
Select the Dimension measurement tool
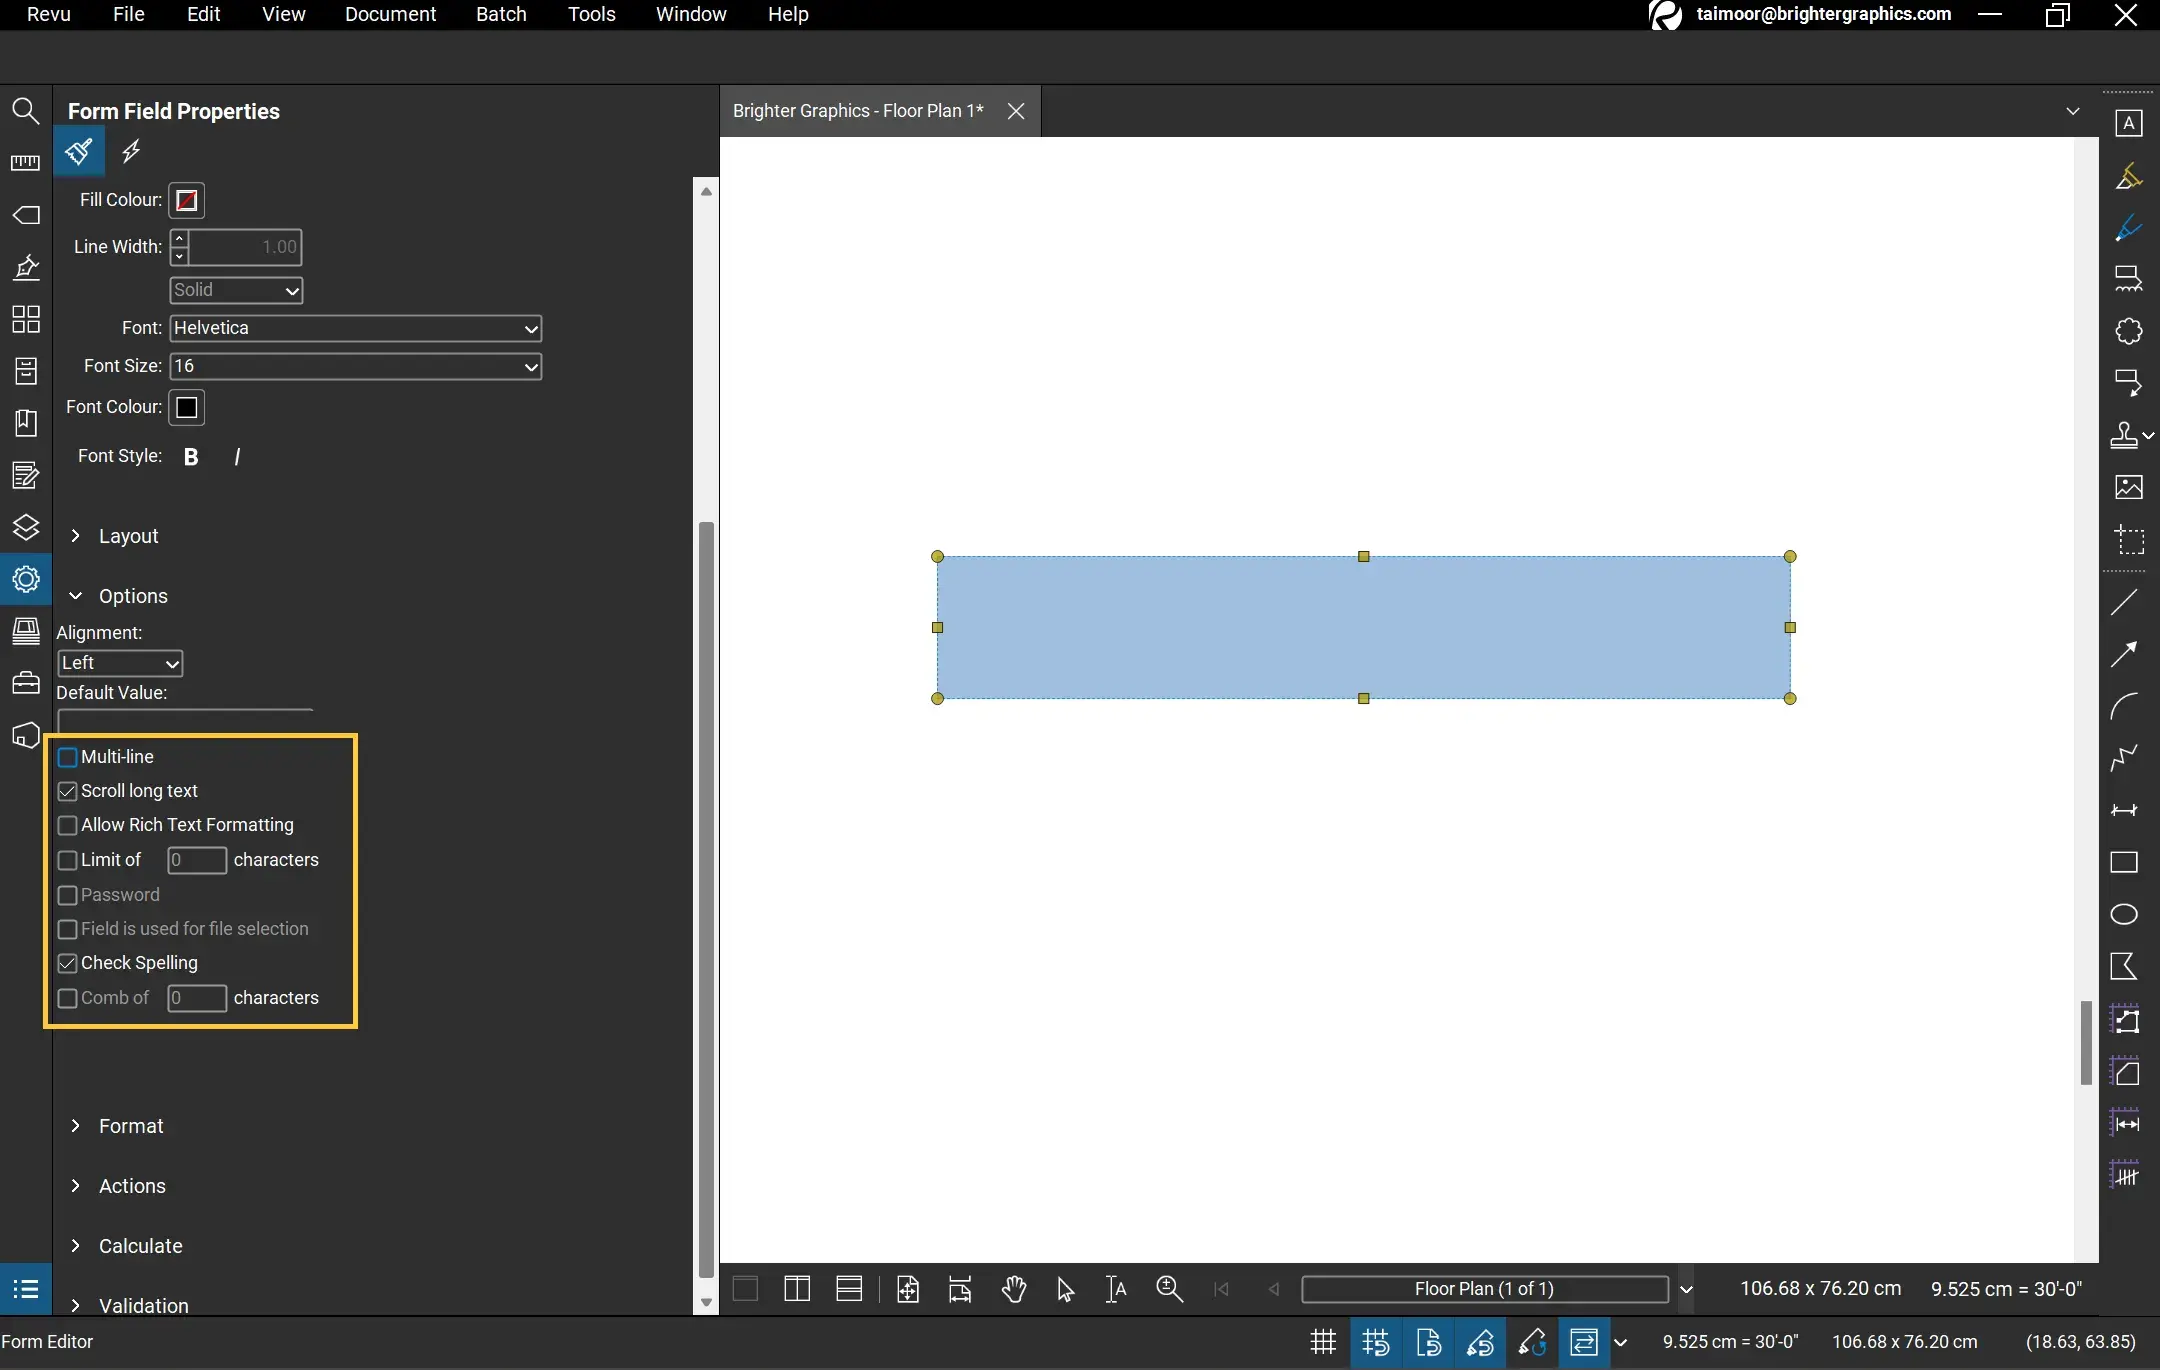tap(2124, 810)
